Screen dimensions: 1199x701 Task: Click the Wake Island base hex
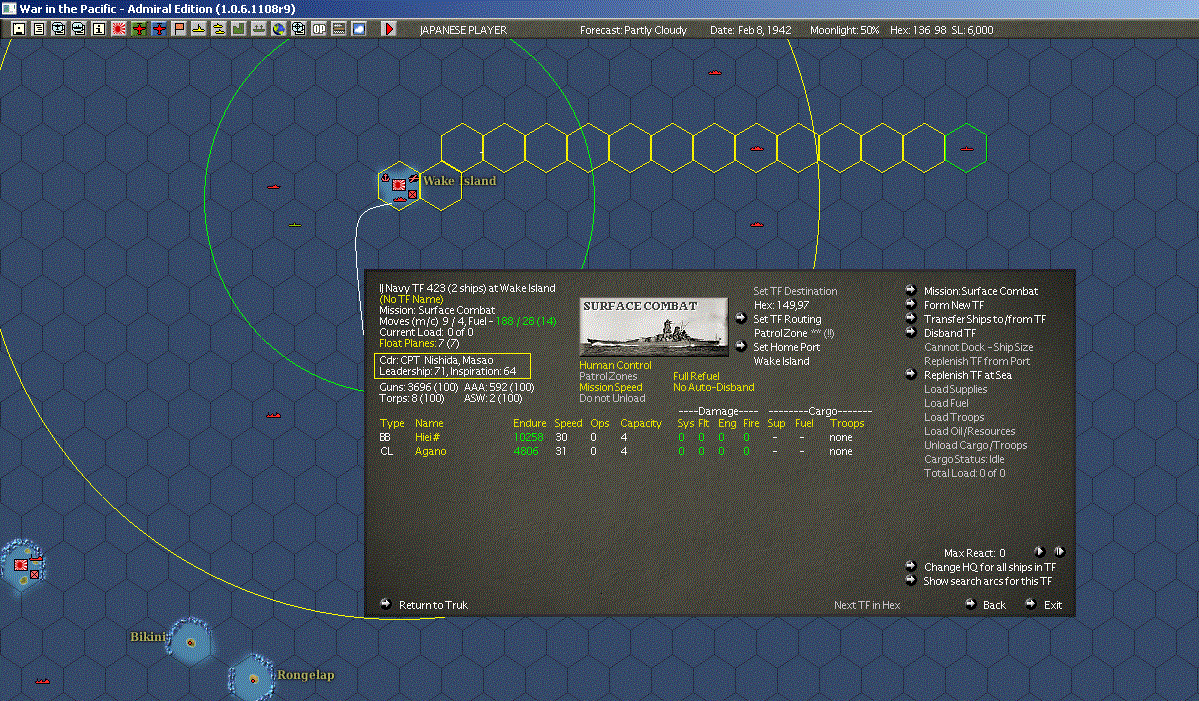pyautogui.click(x=399, y=185)
